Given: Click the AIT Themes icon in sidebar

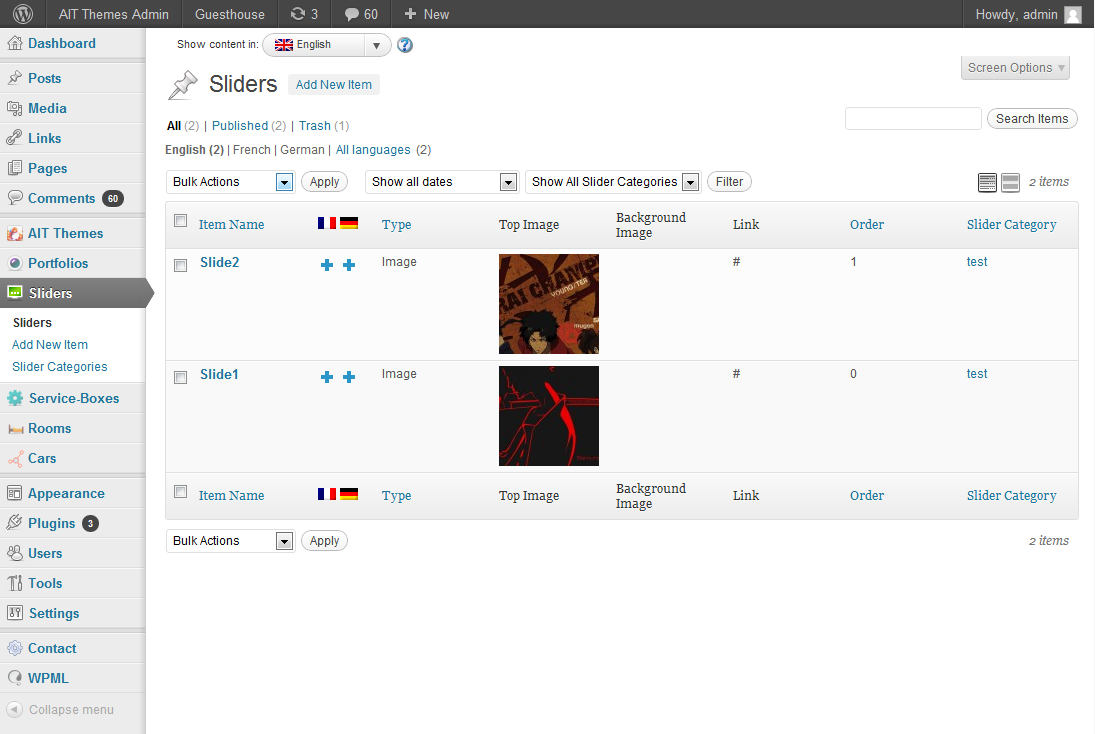Looking at the screenshot, I should [15, 233].
